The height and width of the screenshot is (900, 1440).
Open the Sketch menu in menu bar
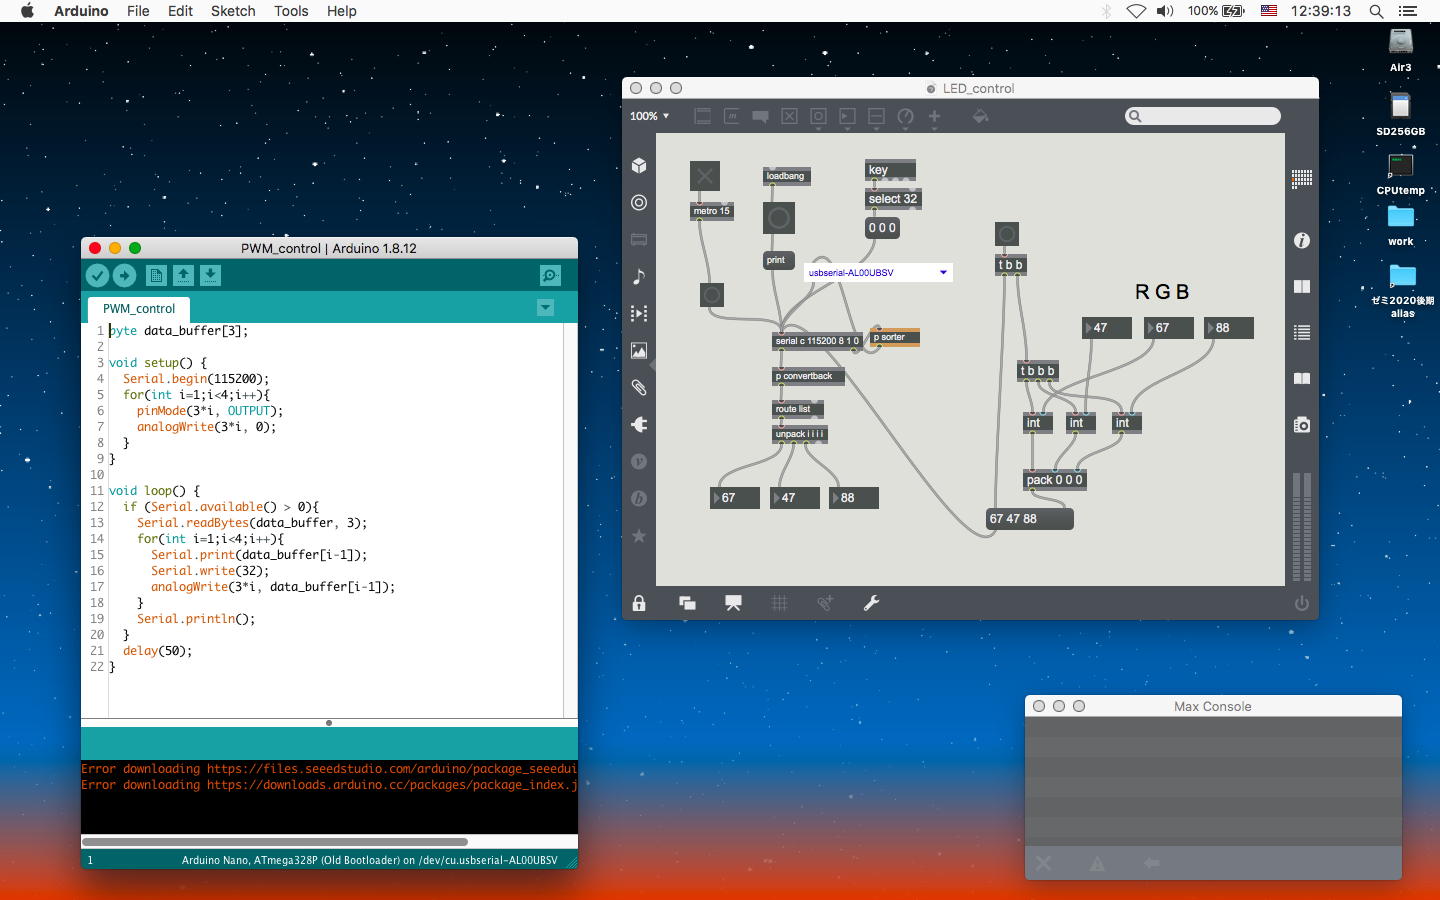pyautogui.click(x=232, y=11)
